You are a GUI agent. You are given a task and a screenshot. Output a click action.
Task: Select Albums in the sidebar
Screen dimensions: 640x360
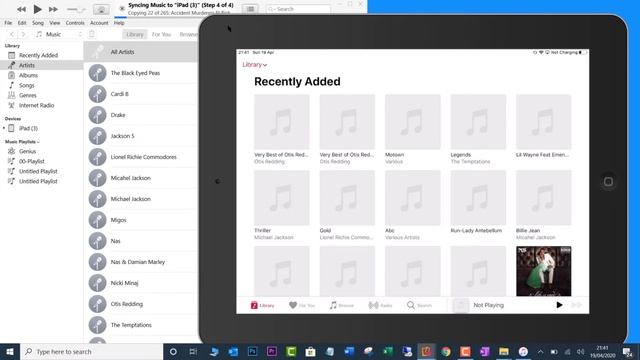pyautogui.click(x=28, y=75)
